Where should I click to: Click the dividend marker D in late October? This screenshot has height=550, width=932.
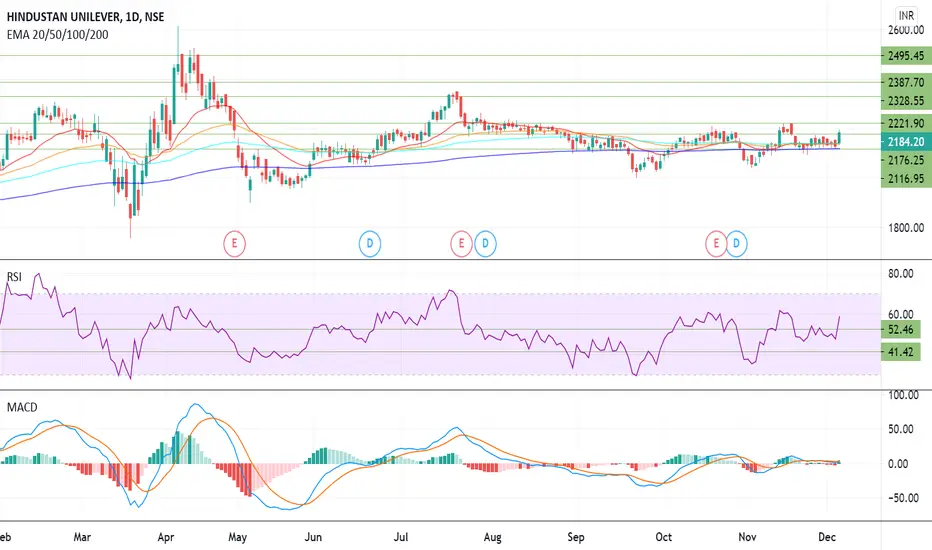point(736,244)
